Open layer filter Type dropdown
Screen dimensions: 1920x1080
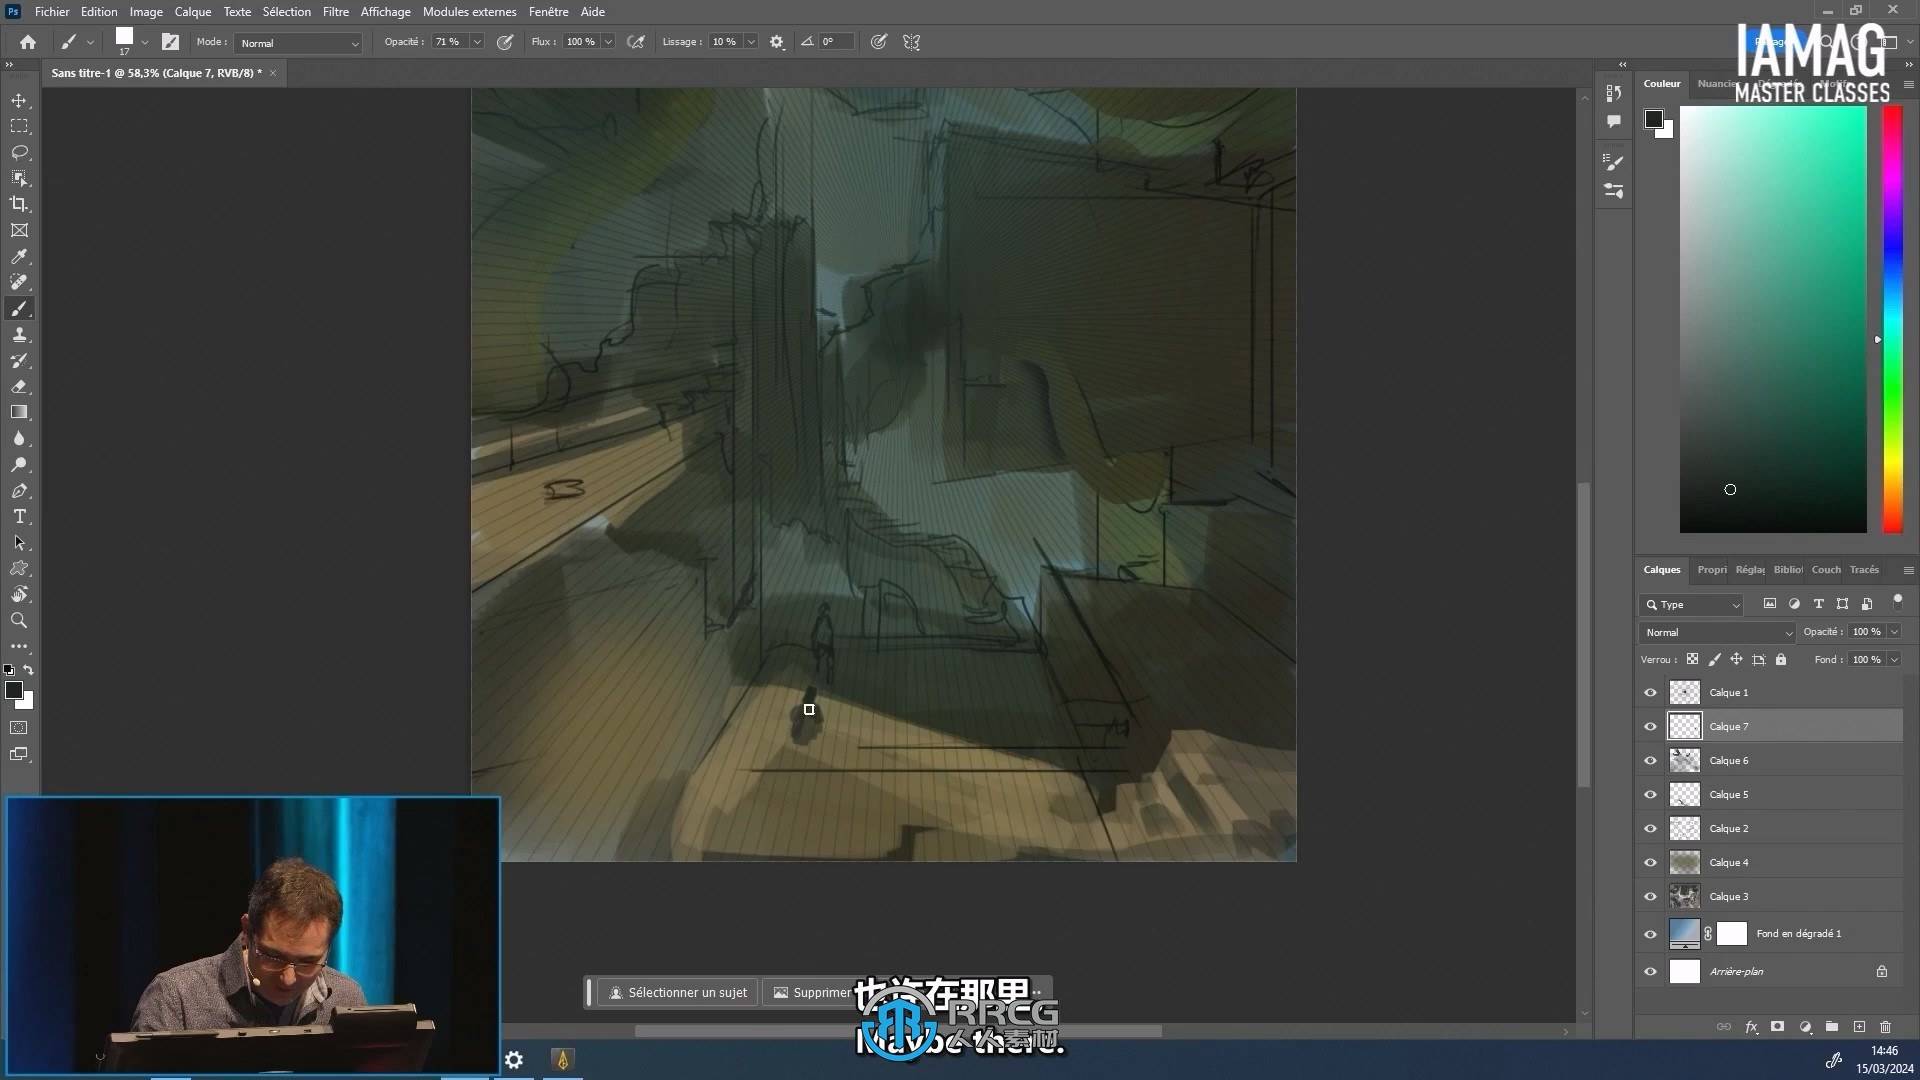[1691, 605]
